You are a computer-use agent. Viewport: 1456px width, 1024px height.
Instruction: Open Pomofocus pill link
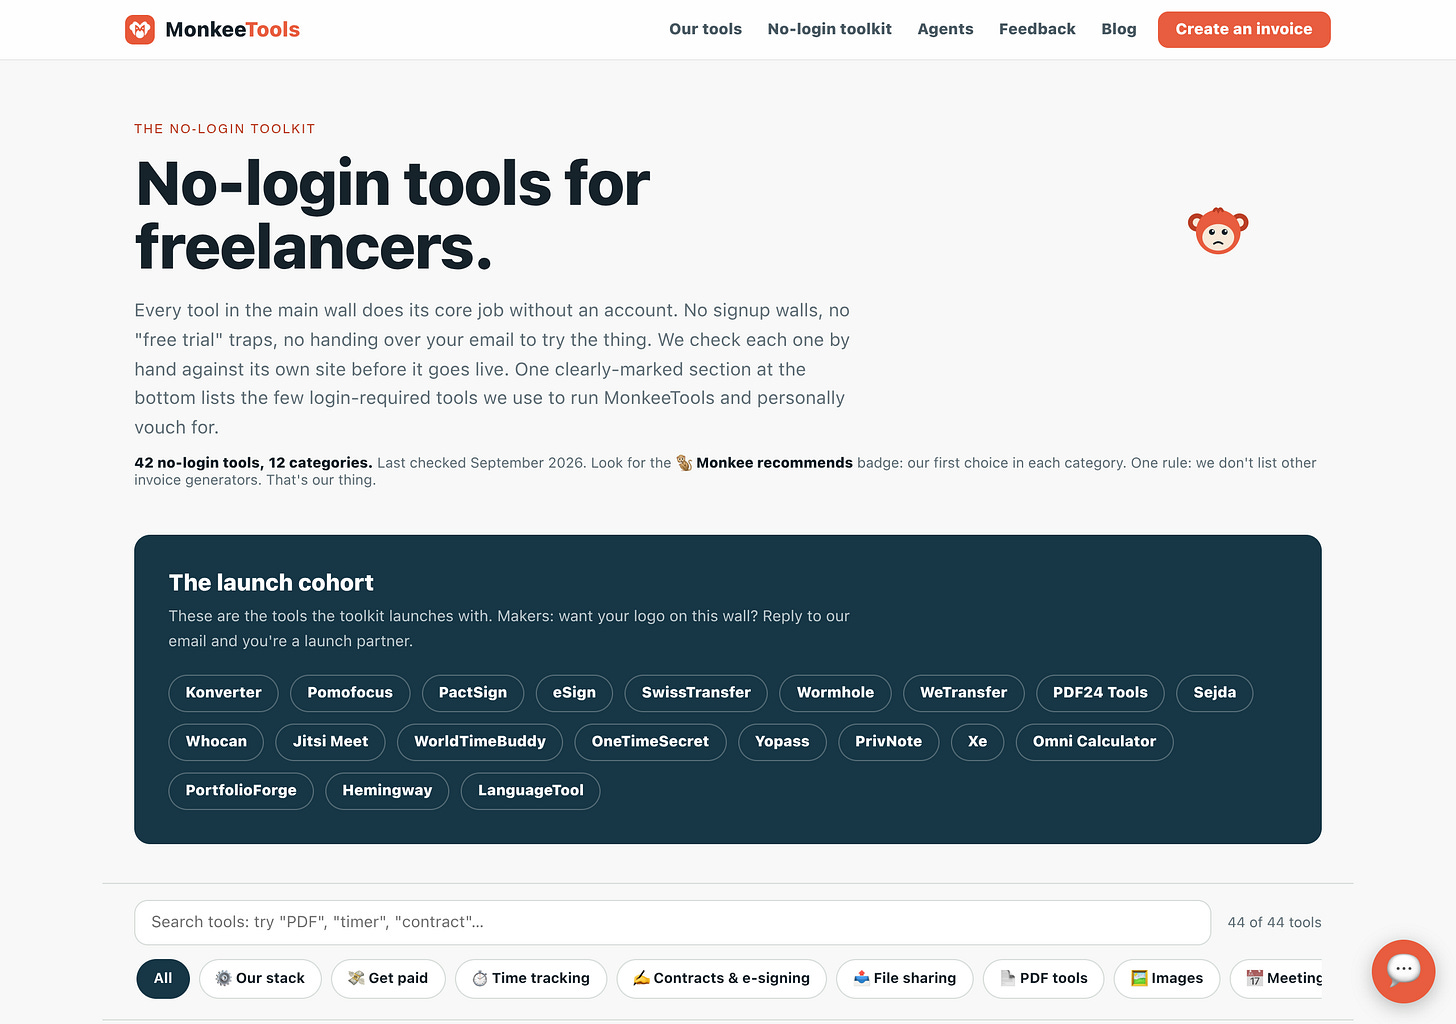[350, 692]
